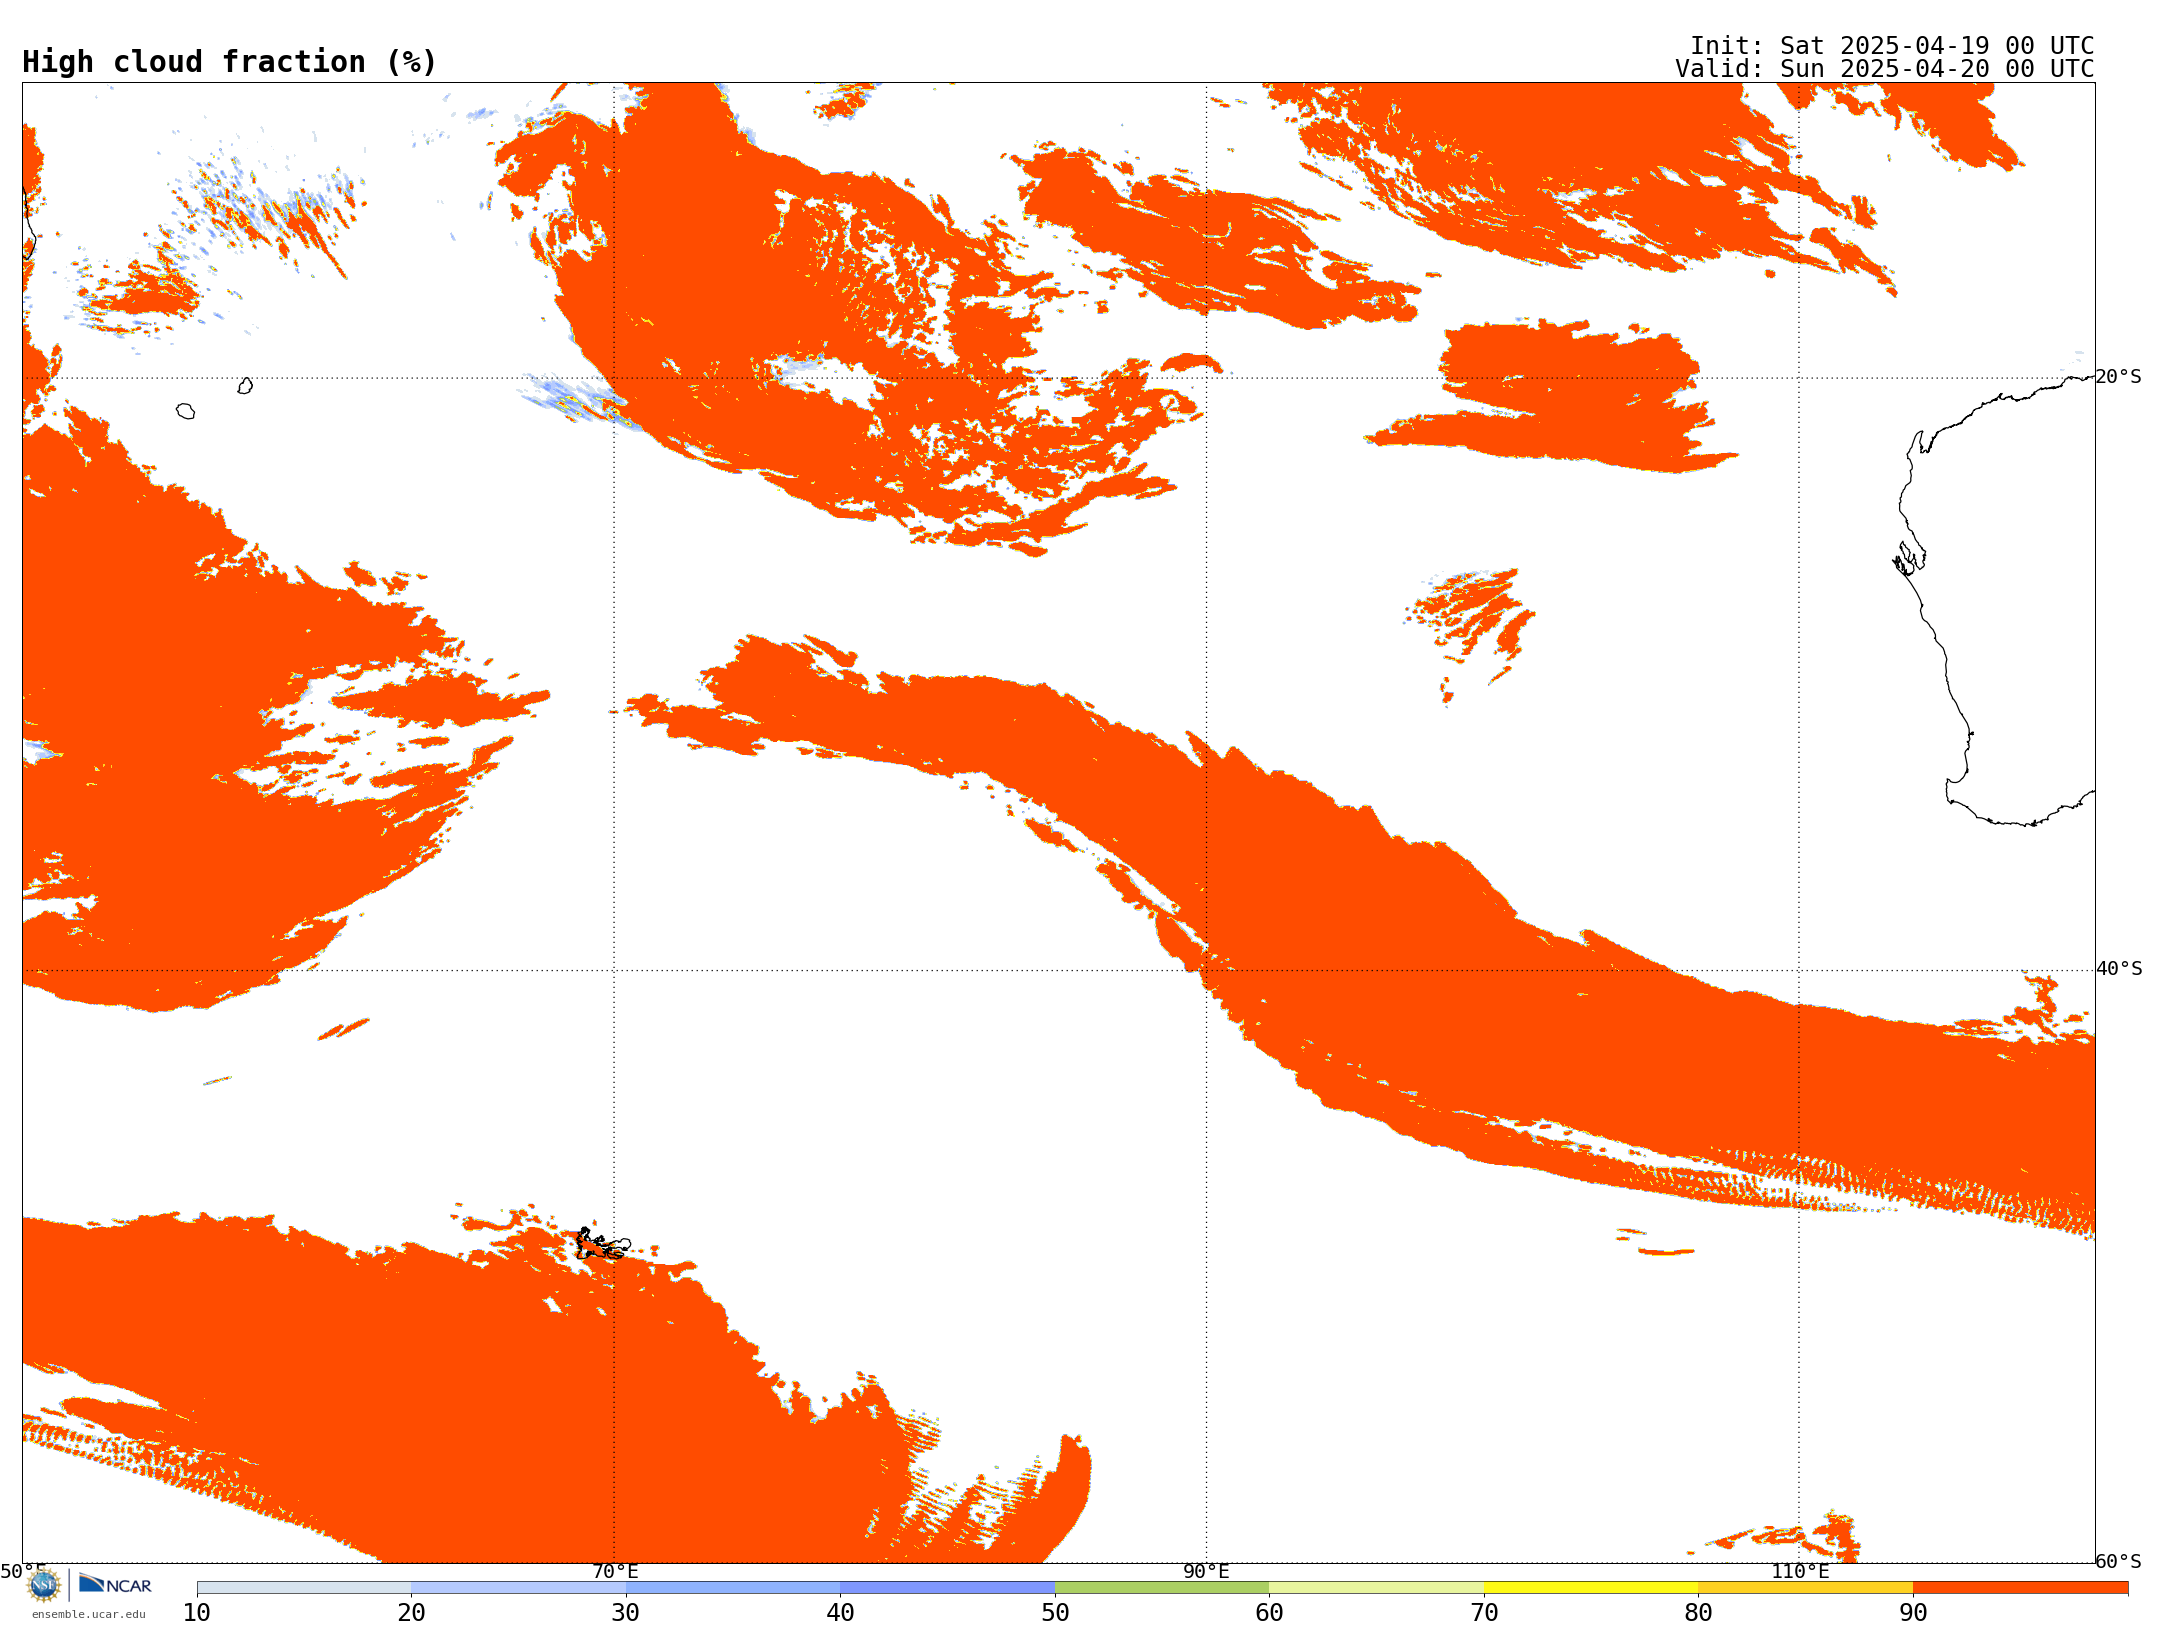Pick the pale gray 10-20 colorbar swatch
Screen dimensions: 2160x1626
(x=304, y=1588)
